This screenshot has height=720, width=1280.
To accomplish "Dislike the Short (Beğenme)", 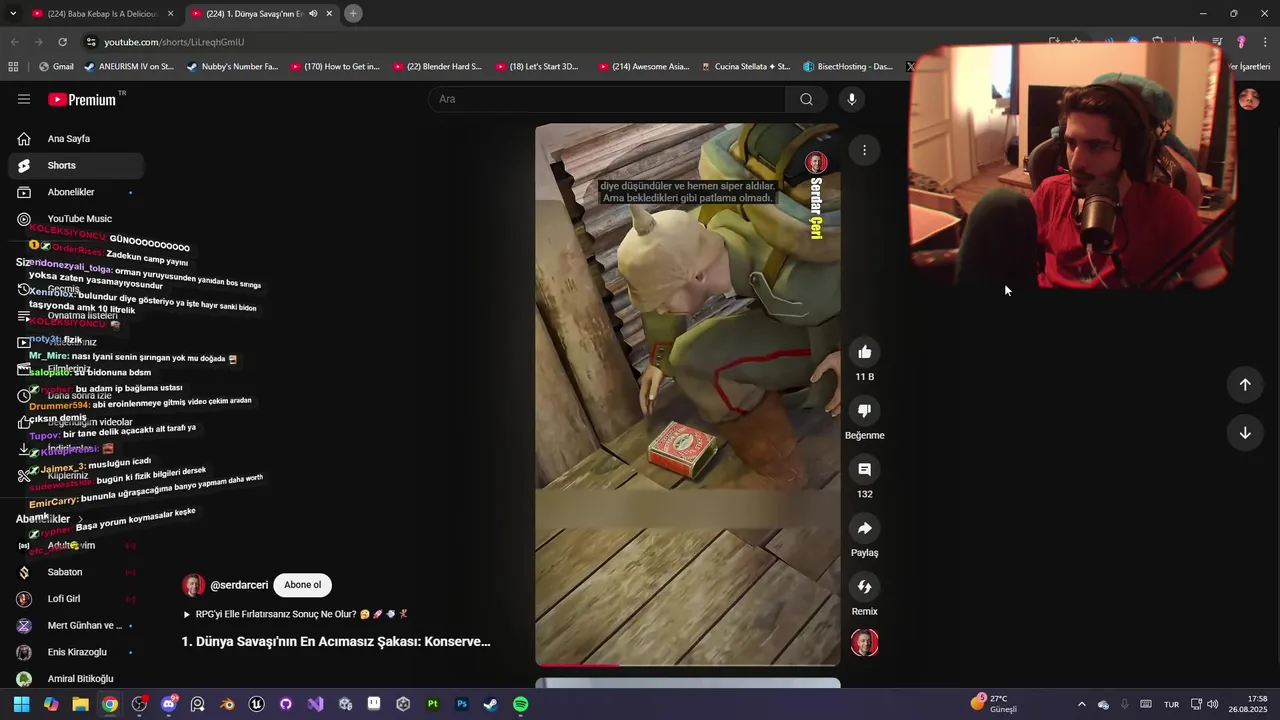I will 865,410.
